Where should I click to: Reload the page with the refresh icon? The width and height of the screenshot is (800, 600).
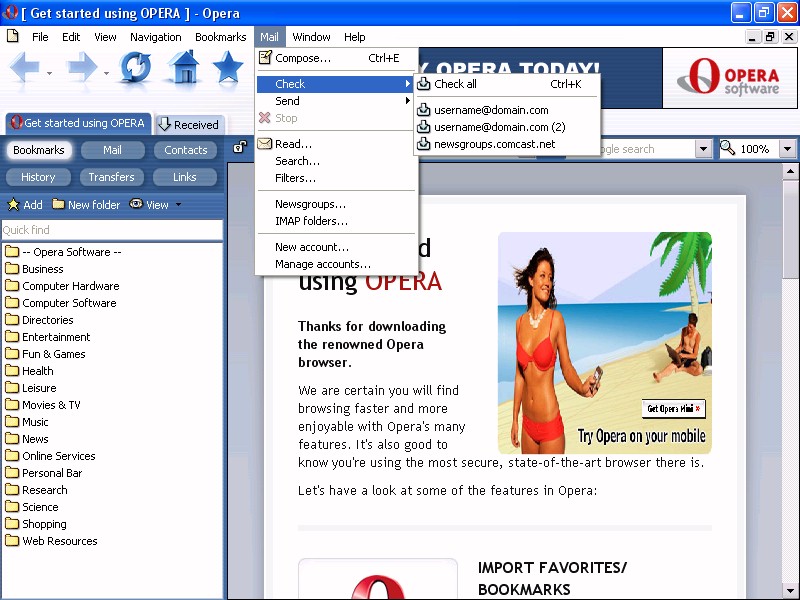[x=135, y=67]
